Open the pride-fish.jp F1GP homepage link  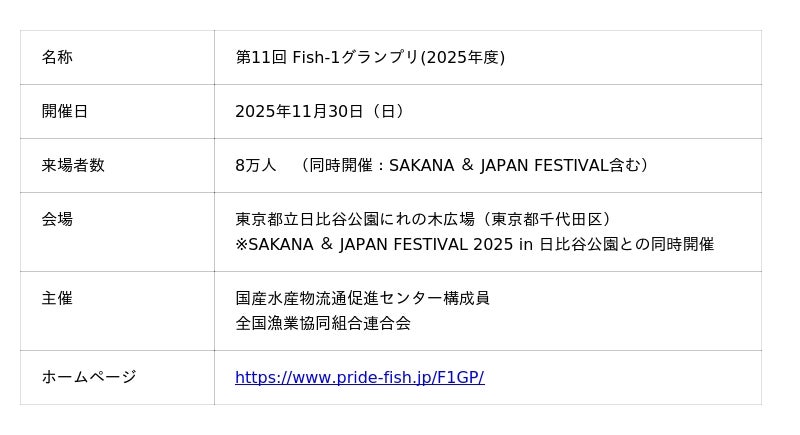[x=359, y=377]
